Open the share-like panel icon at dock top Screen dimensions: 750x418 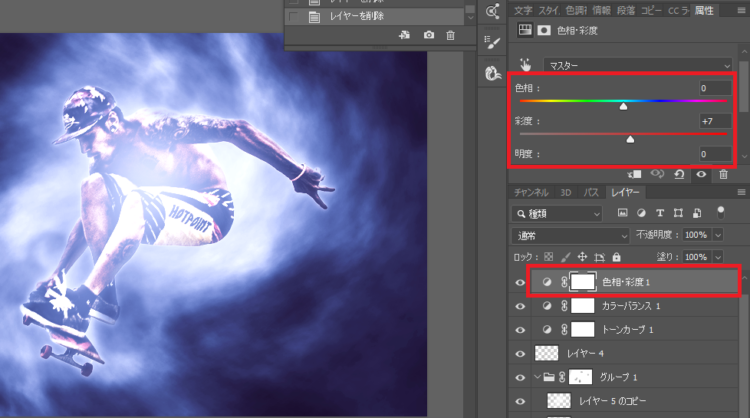[x=492, y=11]
